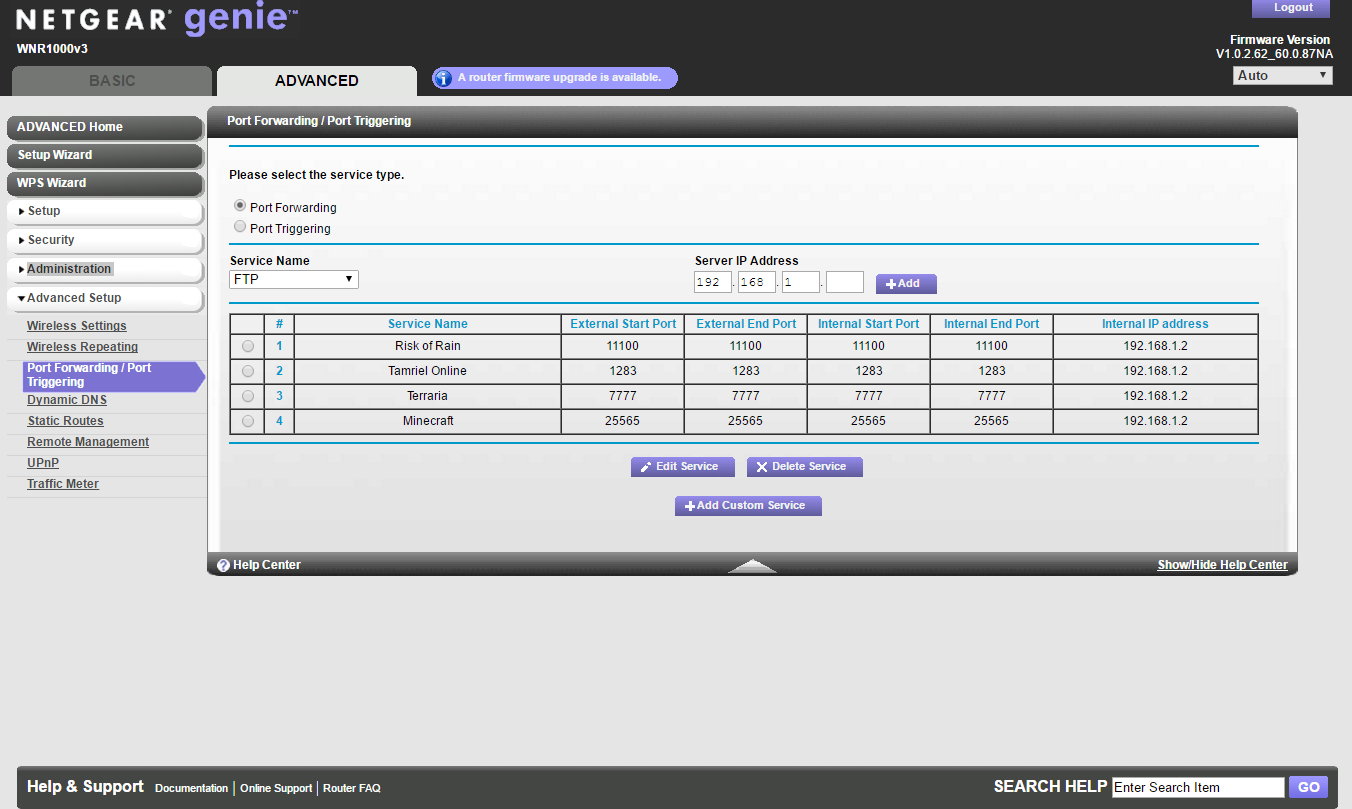Click the firmware upgrade info icon

[443, 78]
